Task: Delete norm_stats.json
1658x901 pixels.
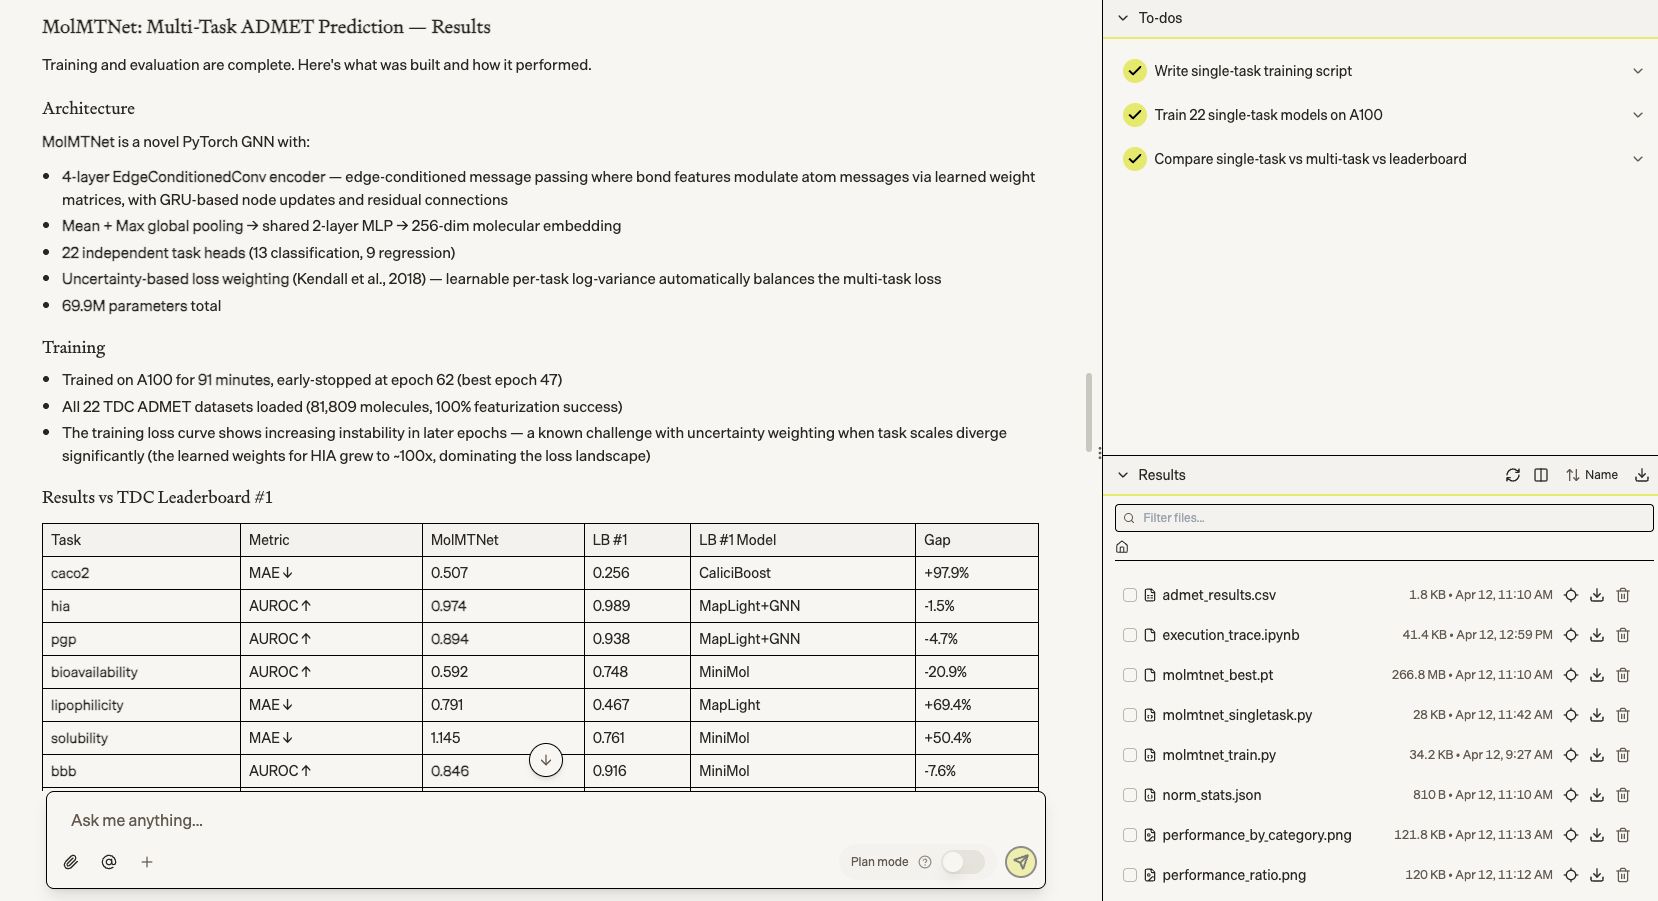Action: [x=1623, y=795]
